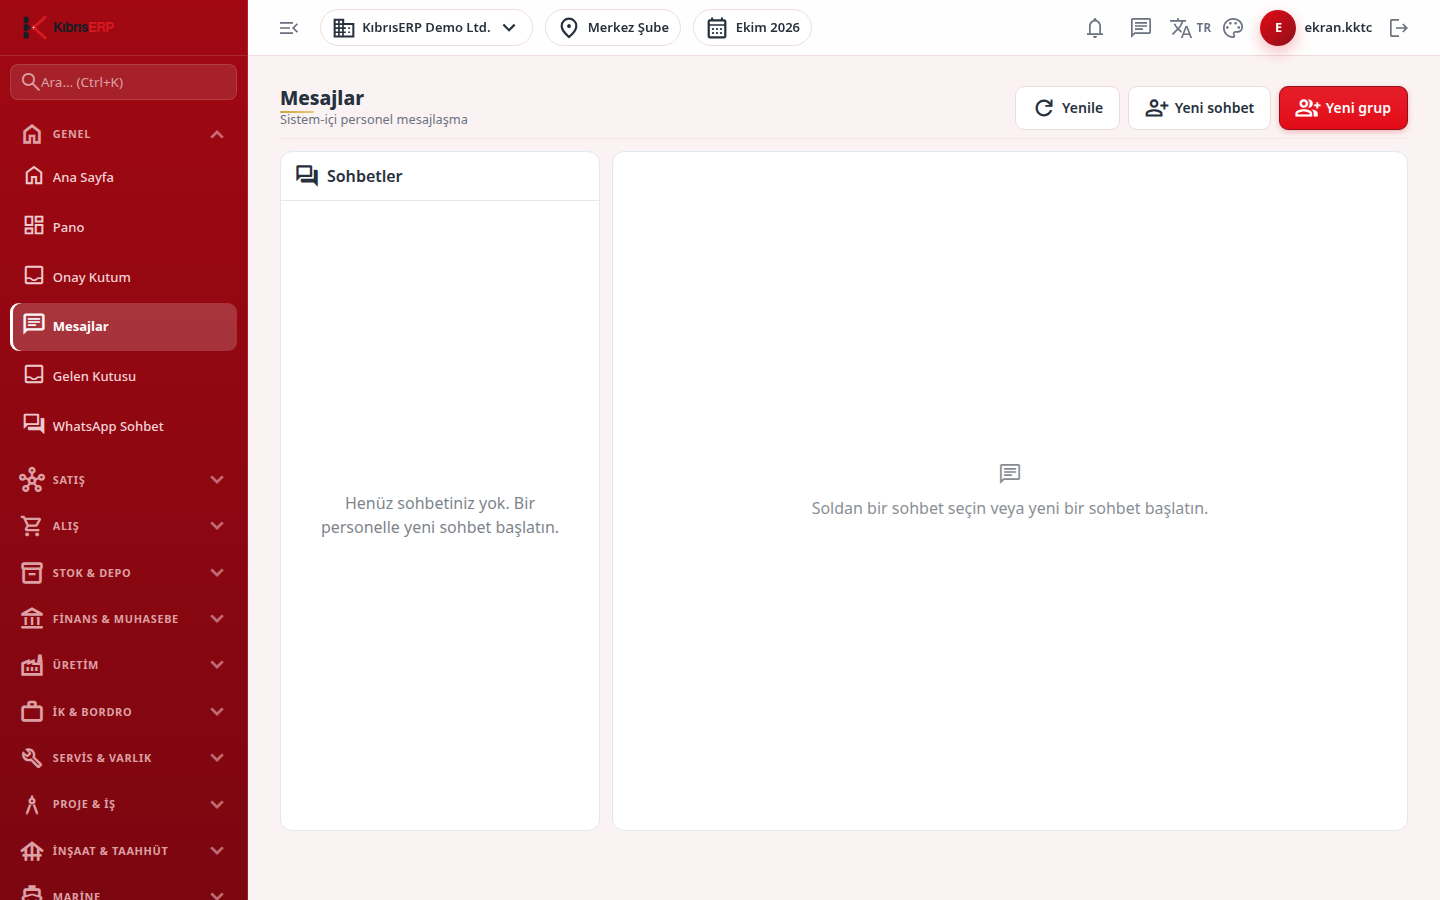Start a Yeni sohbet
Image resolution: width=1440 pixels, height=900 pixels.
click(x=1199, y=108)
